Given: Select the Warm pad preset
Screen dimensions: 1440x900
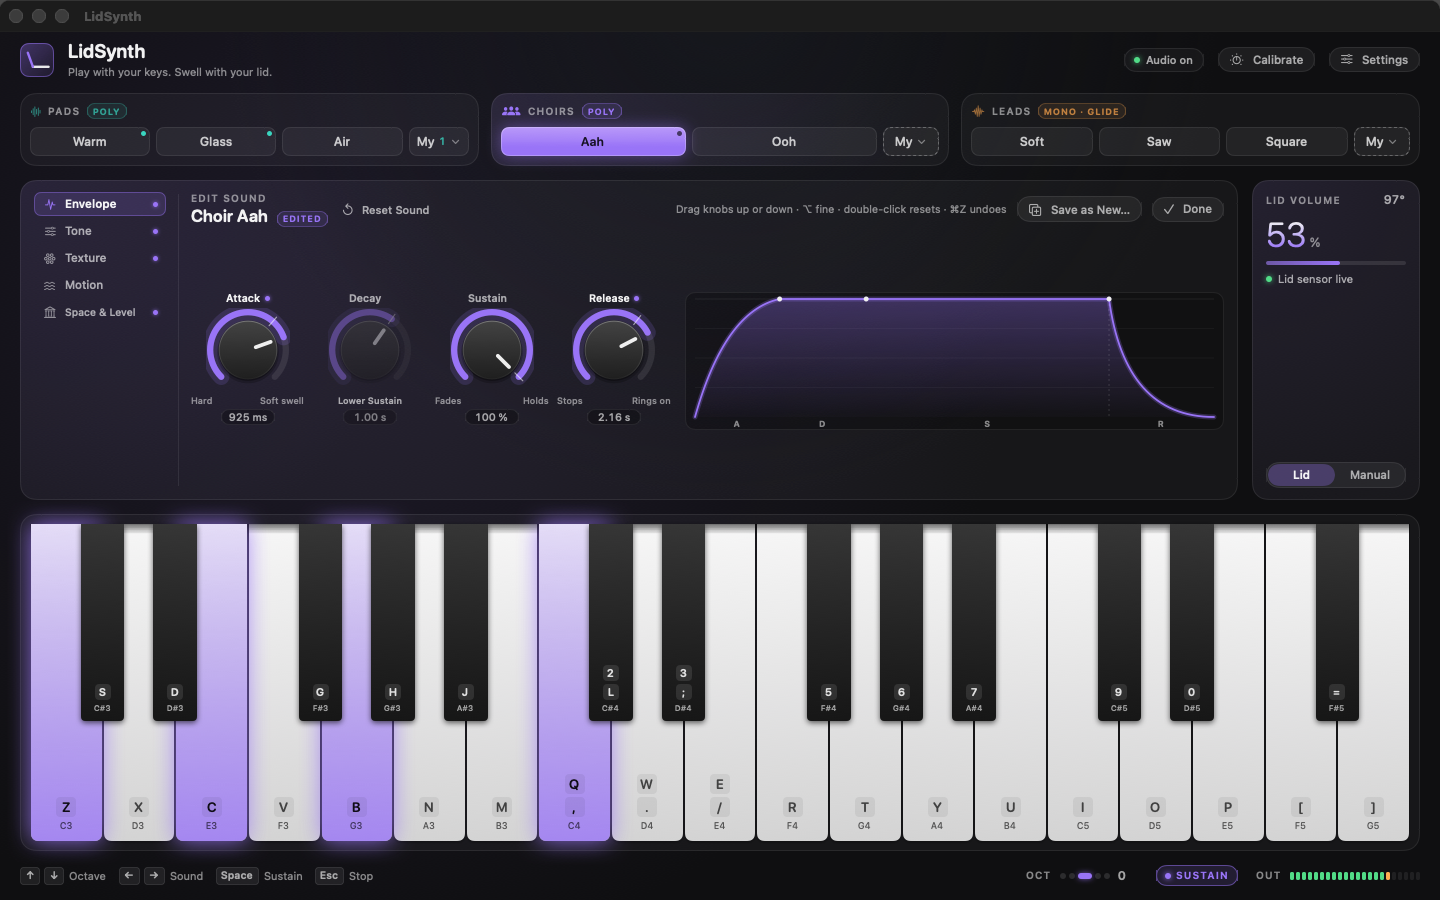Looking at the screenshot, I should point(90,142).
